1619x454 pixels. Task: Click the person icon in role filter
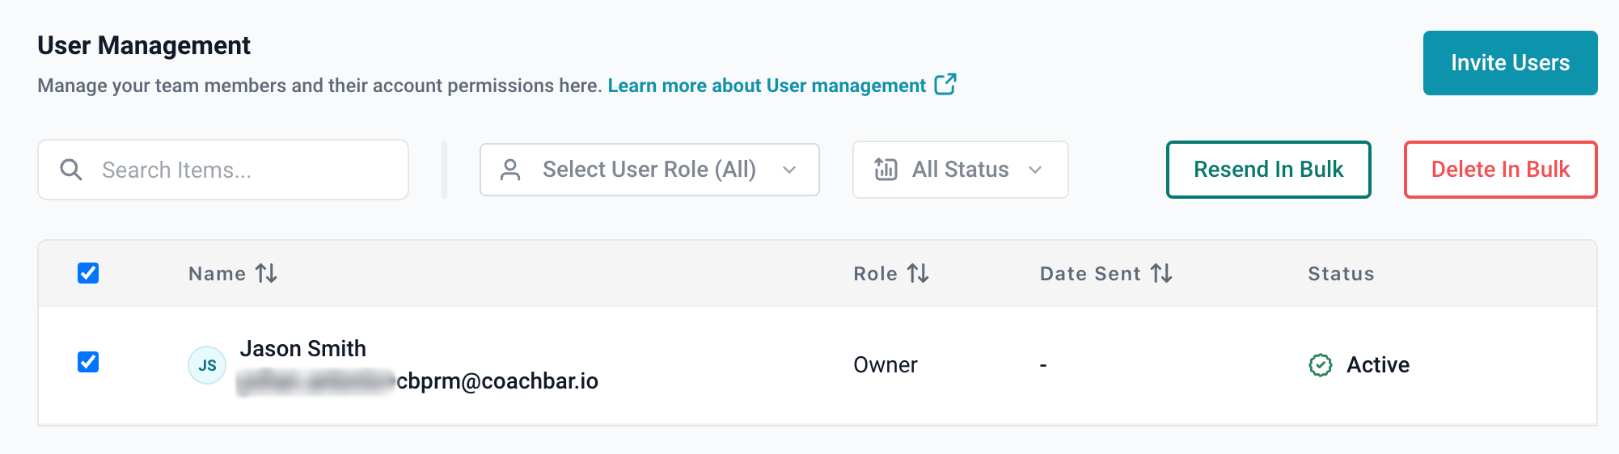tap(510, 170)
